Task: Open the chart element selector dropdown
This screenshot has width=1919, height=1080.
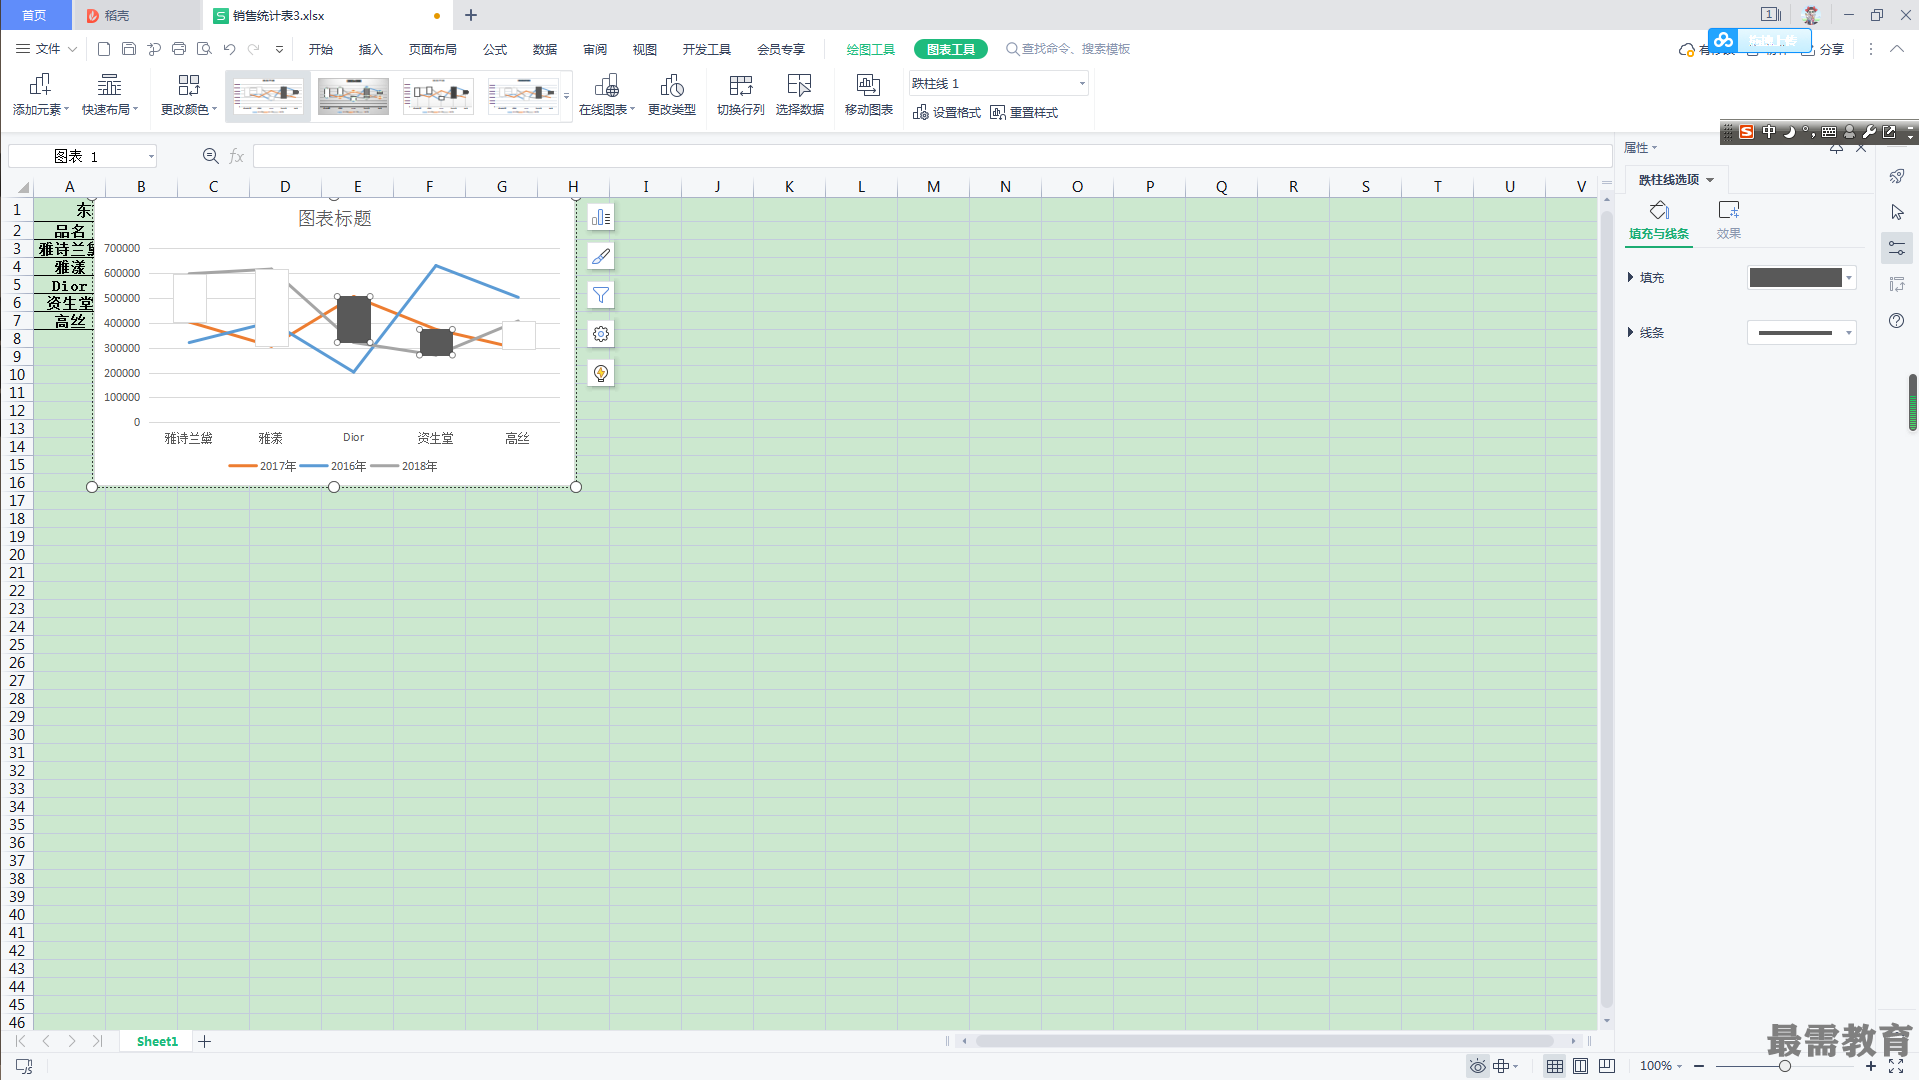Action: [1082, 84]
